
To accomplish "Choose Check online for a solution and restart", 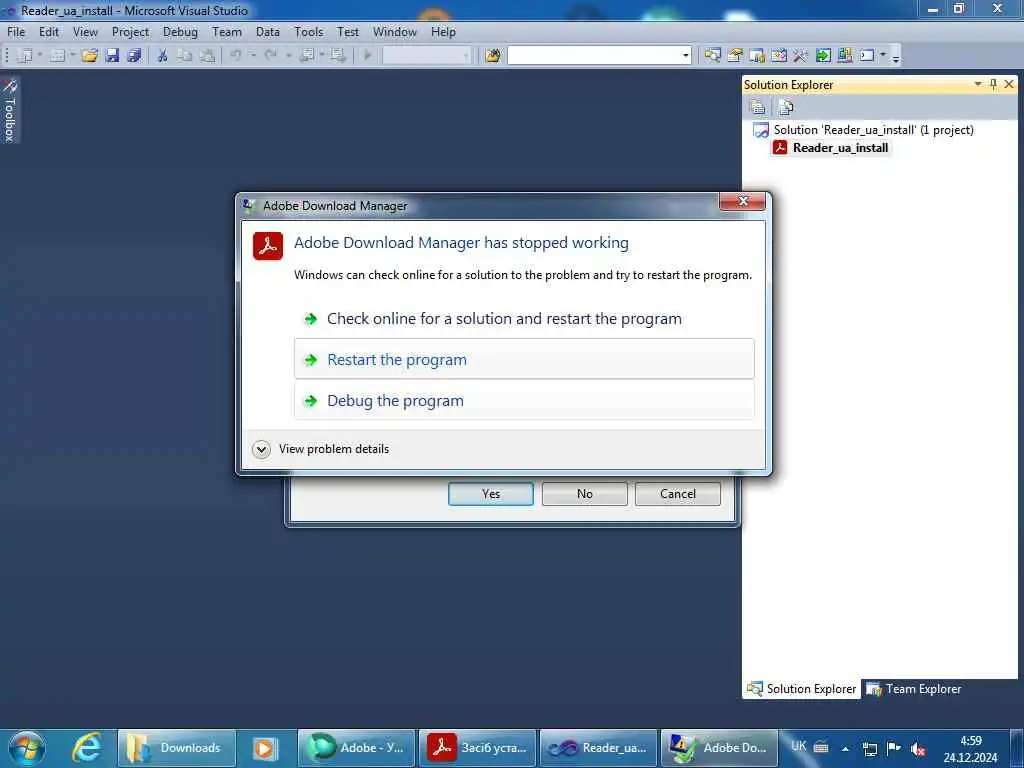I will click(524, 319).
